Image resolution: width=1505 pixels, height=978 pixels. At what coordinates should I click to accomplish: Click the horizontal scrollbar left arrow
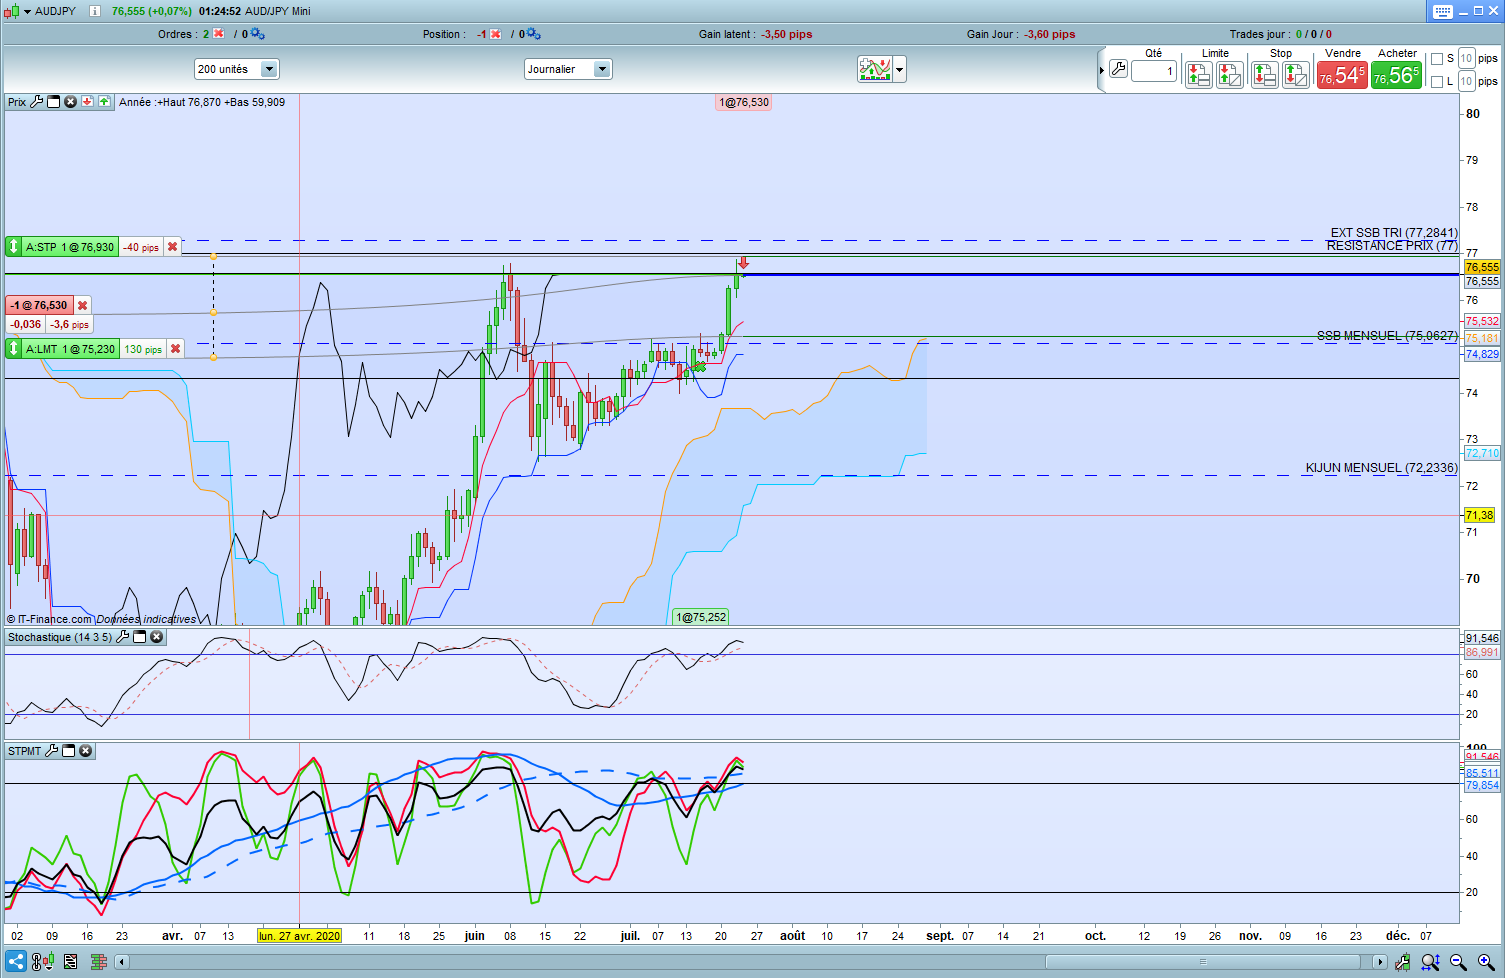[x=122, y=962]
